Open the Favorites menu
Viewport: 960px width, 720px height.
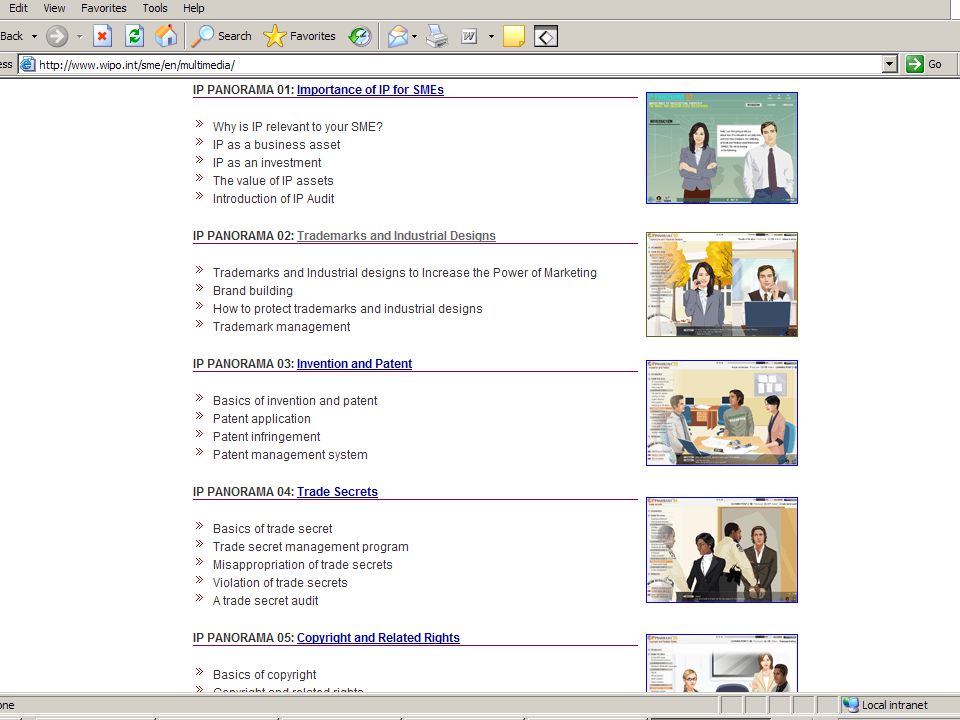click(x=103, y=8)
